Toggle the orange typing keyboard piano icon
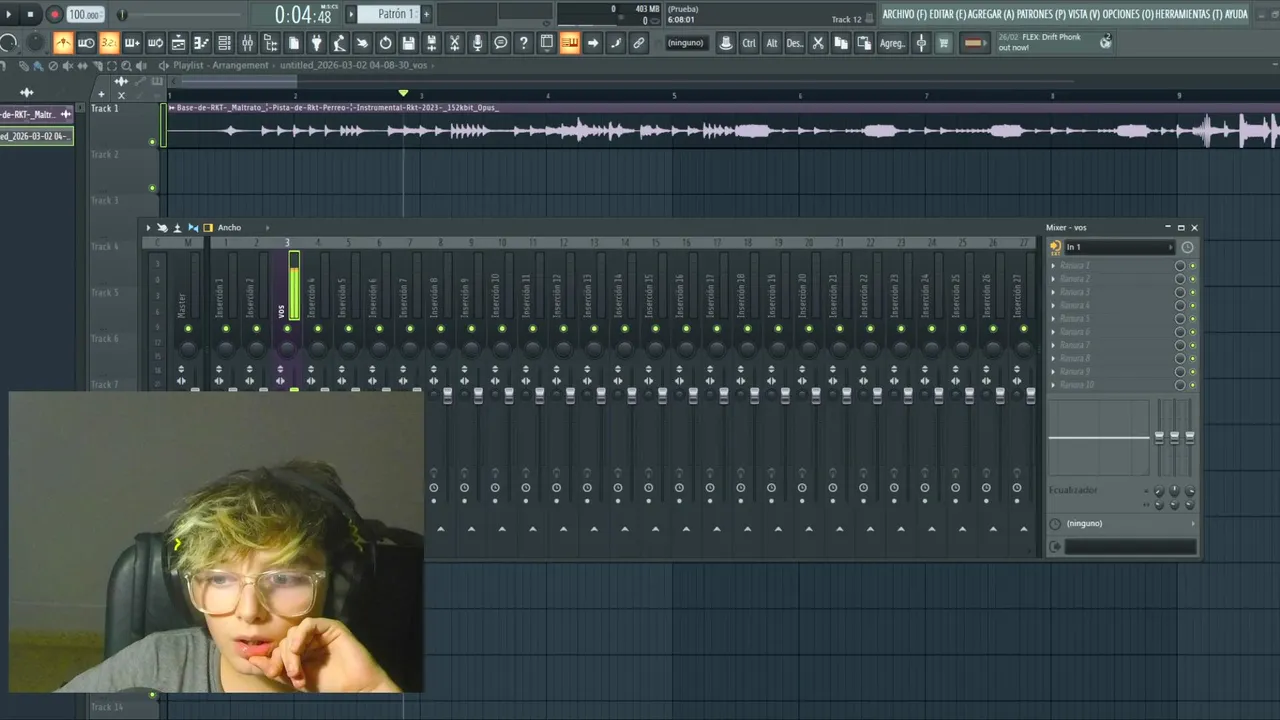Screen dimensions: 1280x720 click(569, 43)
